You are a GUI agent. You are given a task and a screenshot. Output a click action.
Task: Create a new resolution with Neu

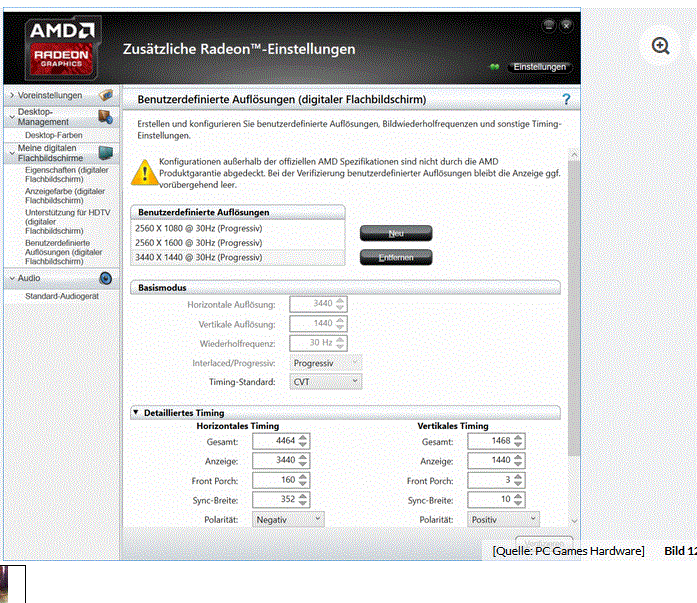pyautogui.click(x=396, y=233)
